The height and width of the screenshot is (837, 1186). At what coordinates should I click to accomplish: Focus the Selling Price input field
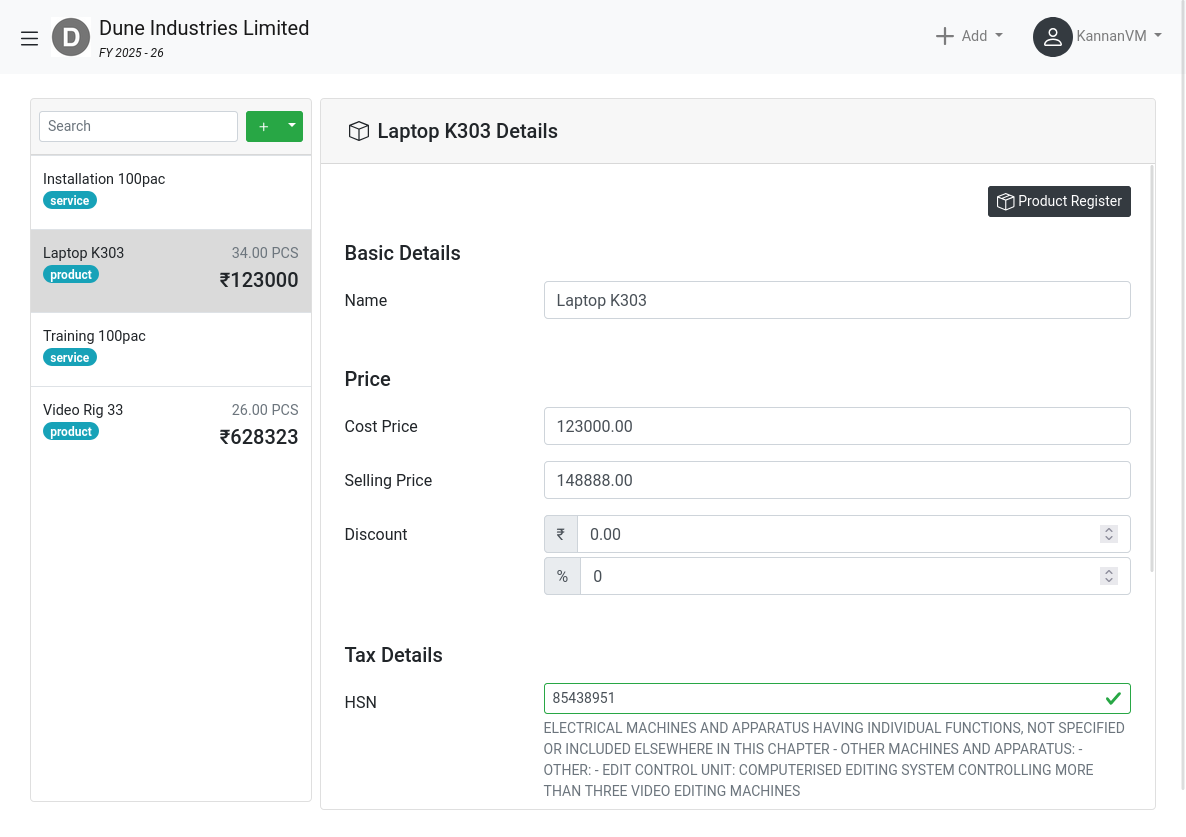(836, 480)
